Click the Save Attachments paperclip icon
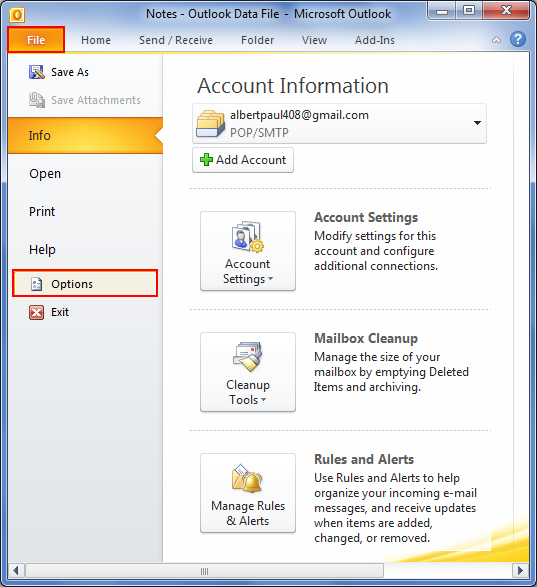Viewport: 537px width, 587px height. point(37,100)
